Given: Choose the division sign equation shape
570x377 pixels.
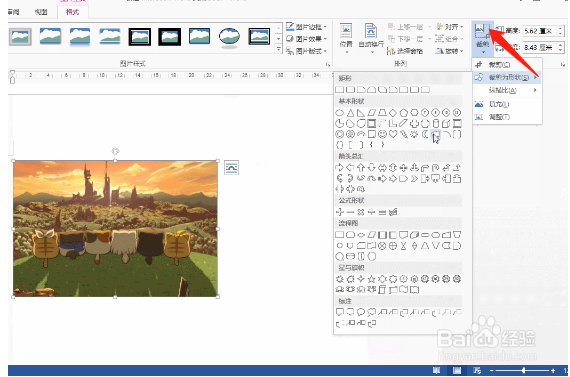Looking at the screenshot, I should pos(372,212).
